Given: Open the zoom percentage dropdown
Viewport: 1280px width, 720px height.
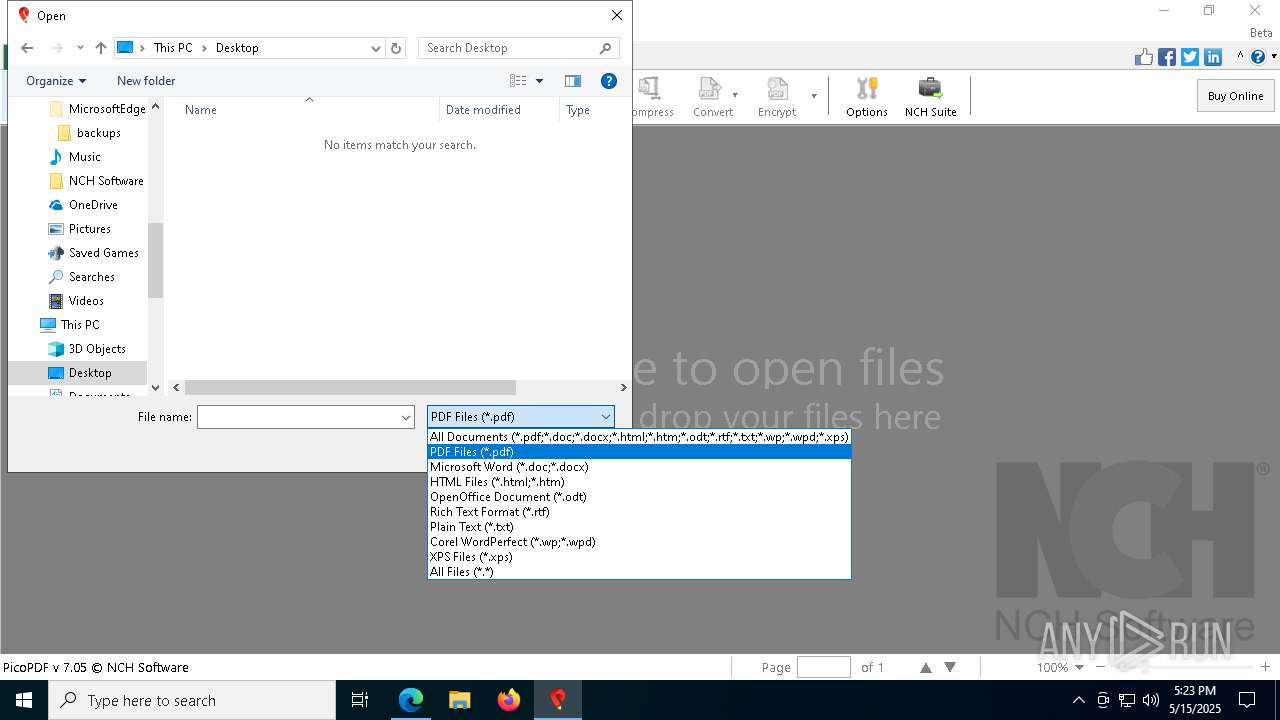Looking at the screenshot, I should pos(1078,667).
